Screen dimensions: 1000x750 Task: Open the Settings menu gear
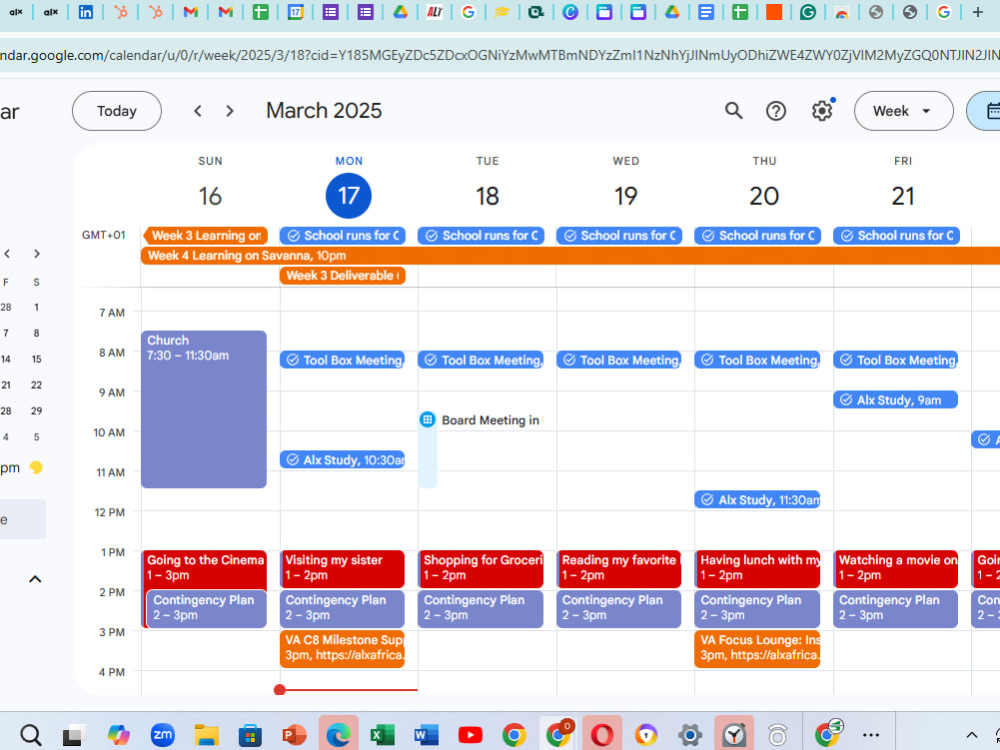tap(822, 111)
